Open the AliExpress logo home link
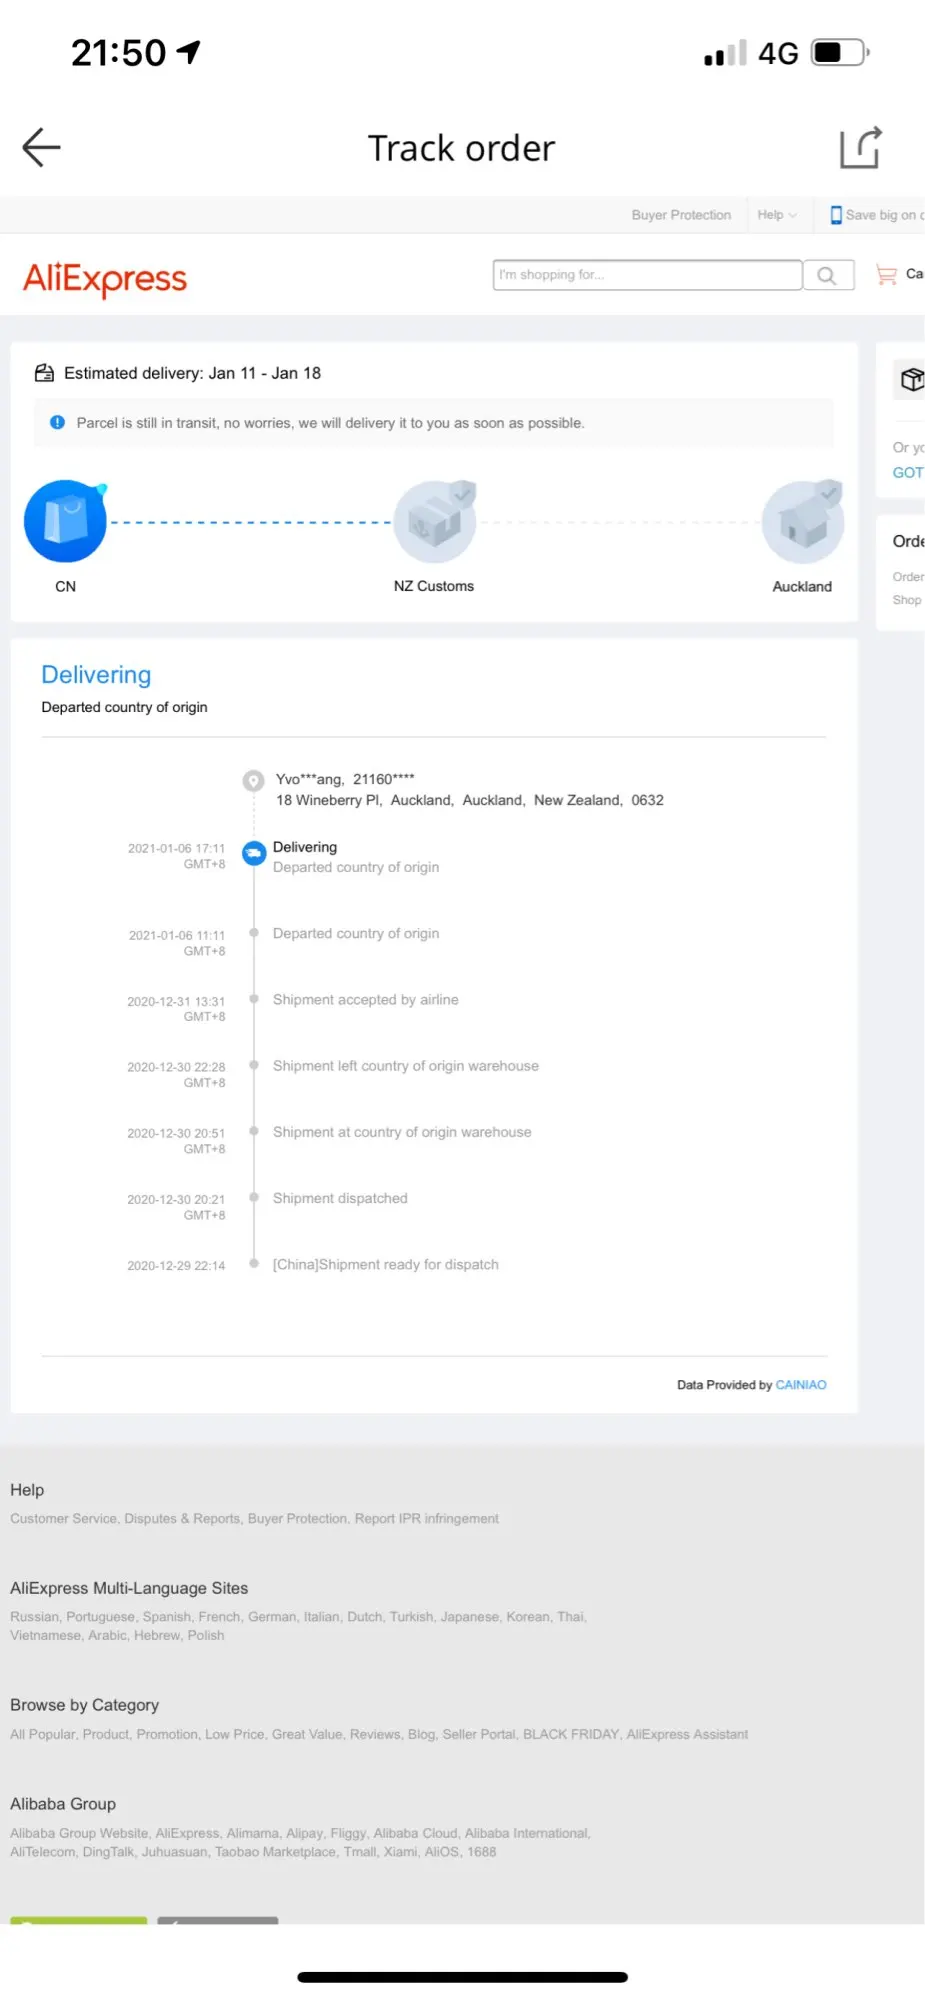 (x=105, y=278)
